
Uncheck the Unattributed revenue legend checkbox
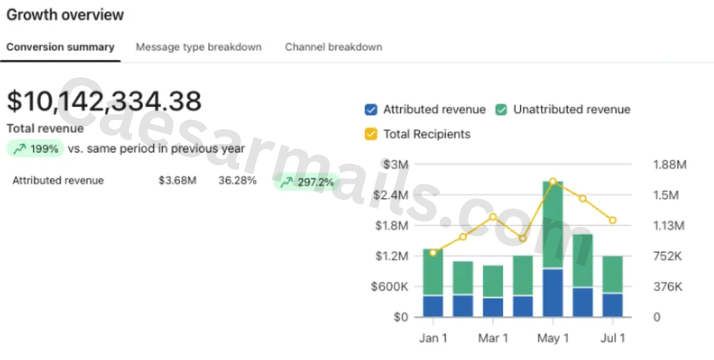501,110
